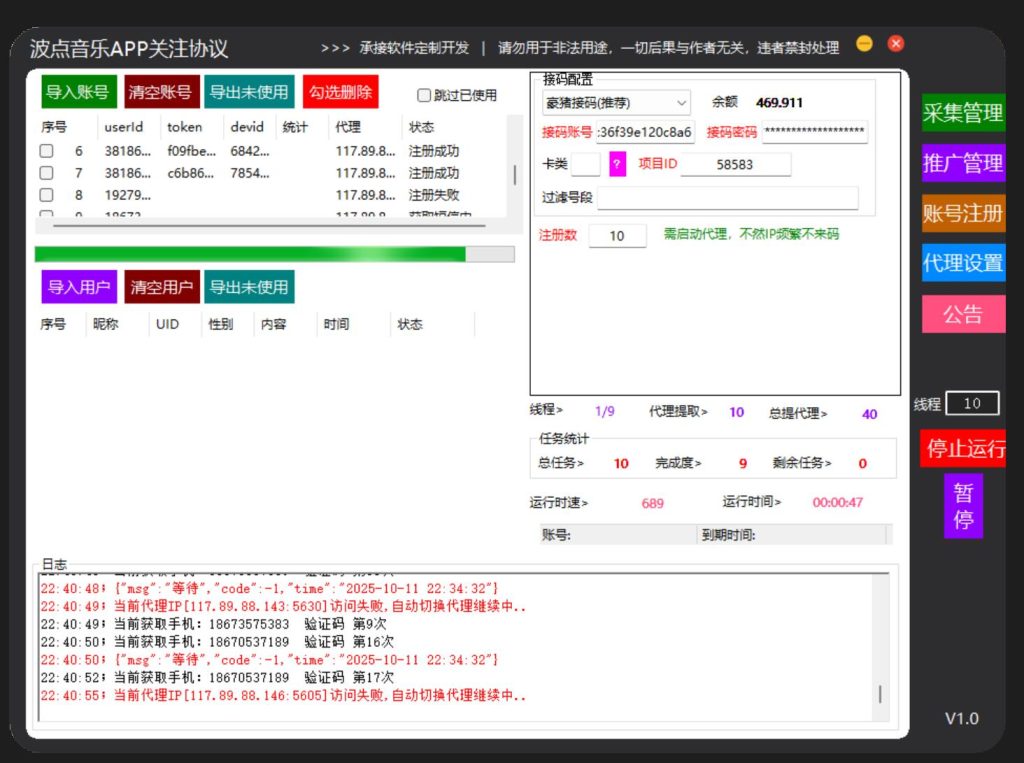Click the 清空账号 clear accounts button
Image resolution: width=1024 pixels, height=763 pixels.
[x=162, y=91]
